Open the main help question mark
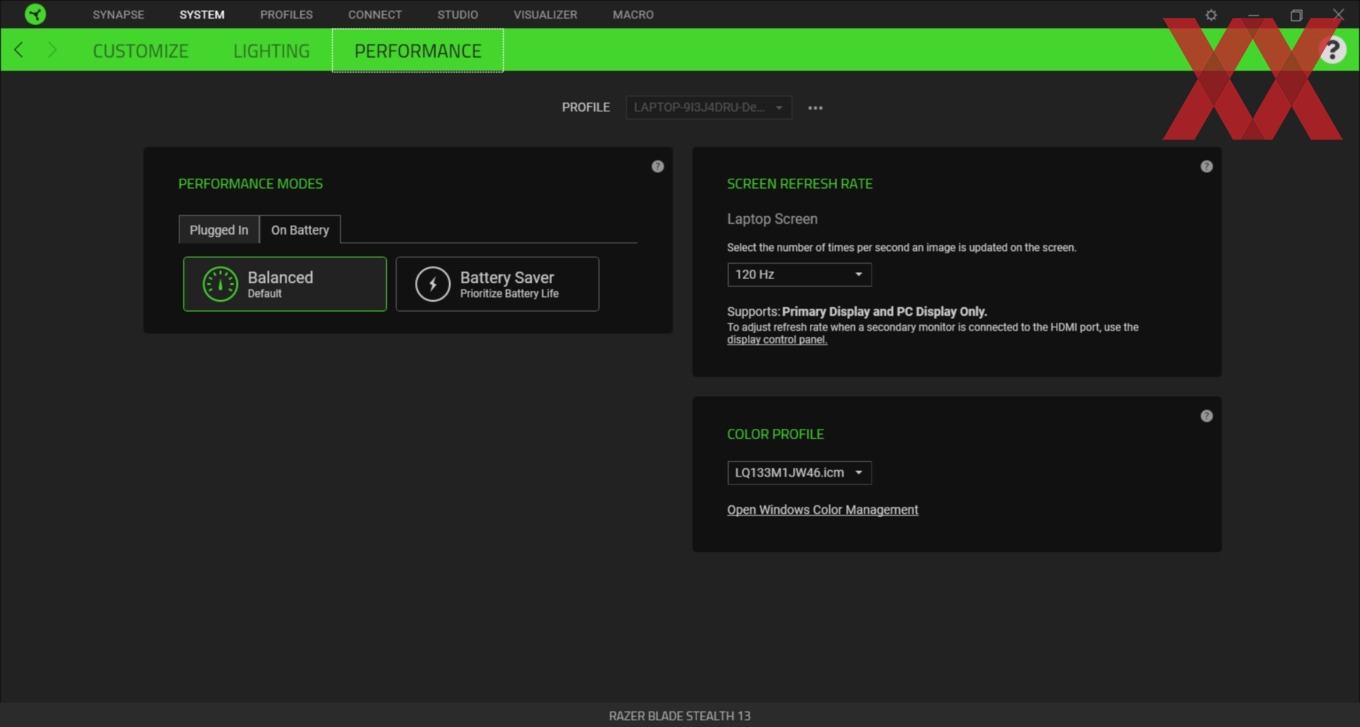The height and width of the screenshot is (727, 1360). (1332, 50)
